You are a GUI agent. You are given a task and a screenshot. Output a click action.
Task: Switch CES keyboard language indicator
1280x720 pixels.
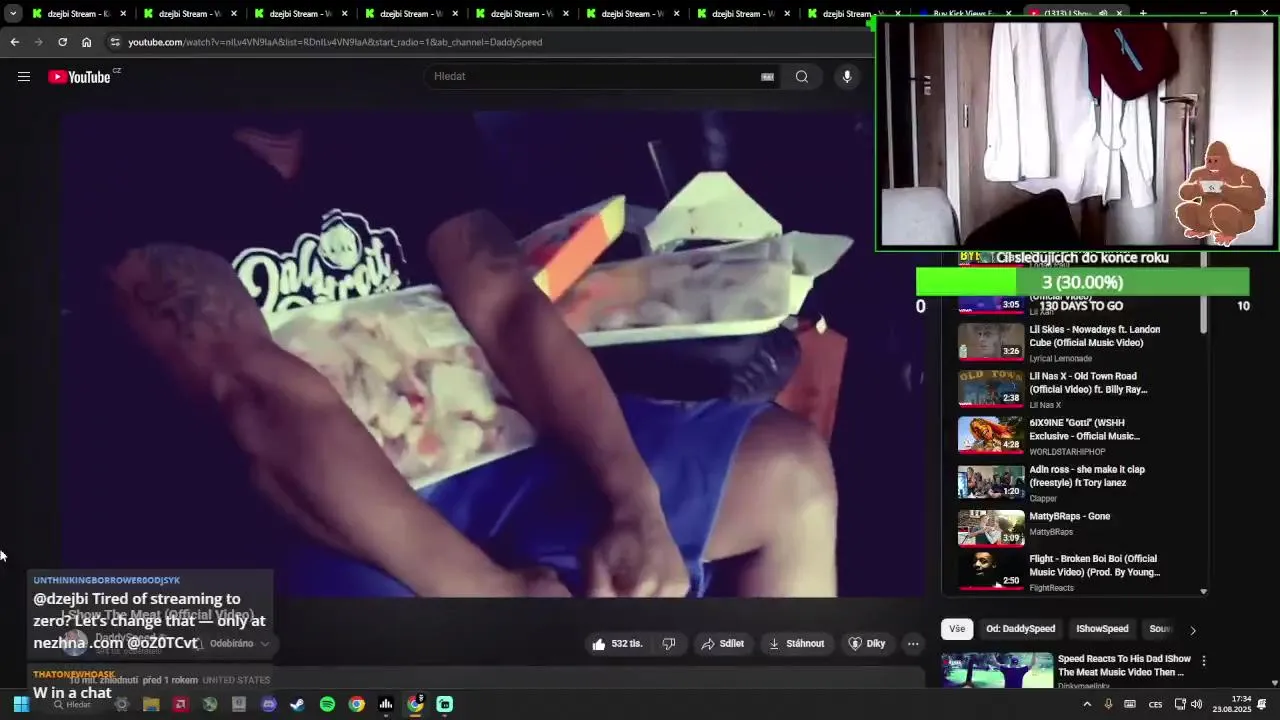coord(1155,704)
